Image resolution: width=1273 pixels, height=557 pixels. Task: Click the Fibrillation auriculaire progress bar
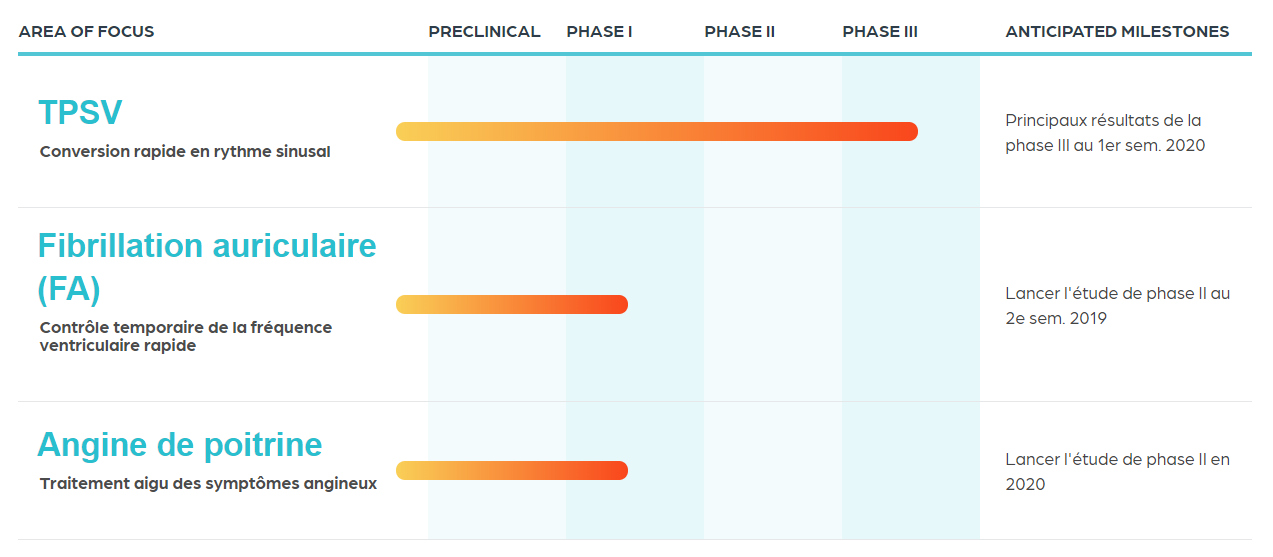pyautogui.click(x=512, y=304)
